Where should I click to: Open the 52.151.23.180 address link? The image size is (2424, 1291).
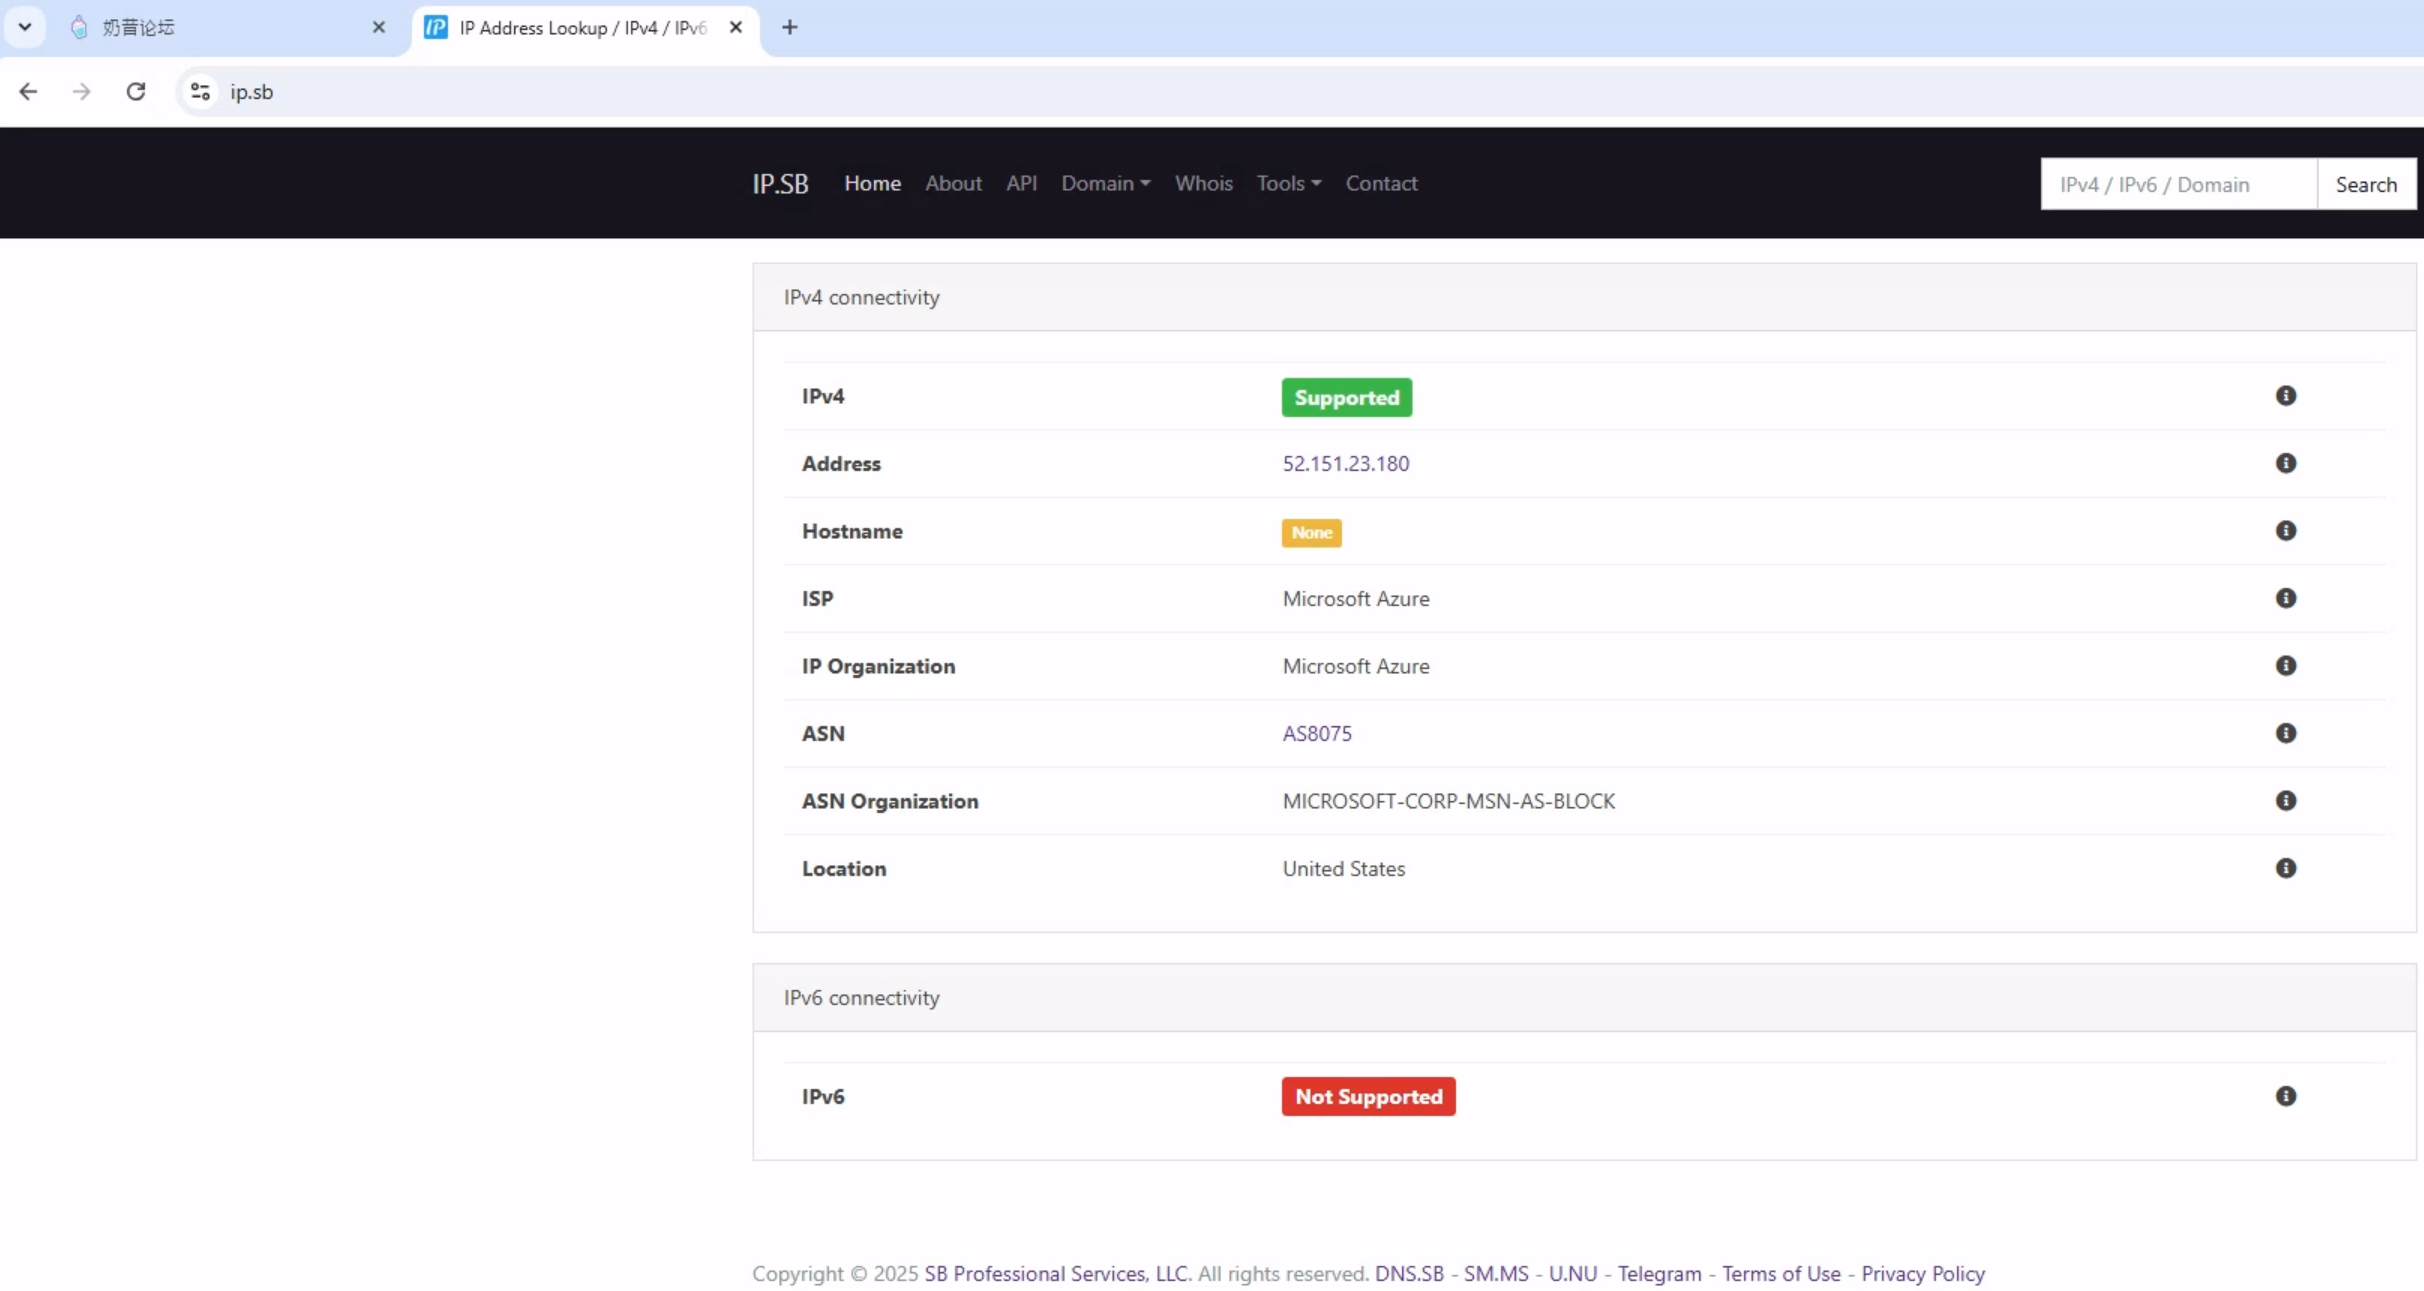1345,463
